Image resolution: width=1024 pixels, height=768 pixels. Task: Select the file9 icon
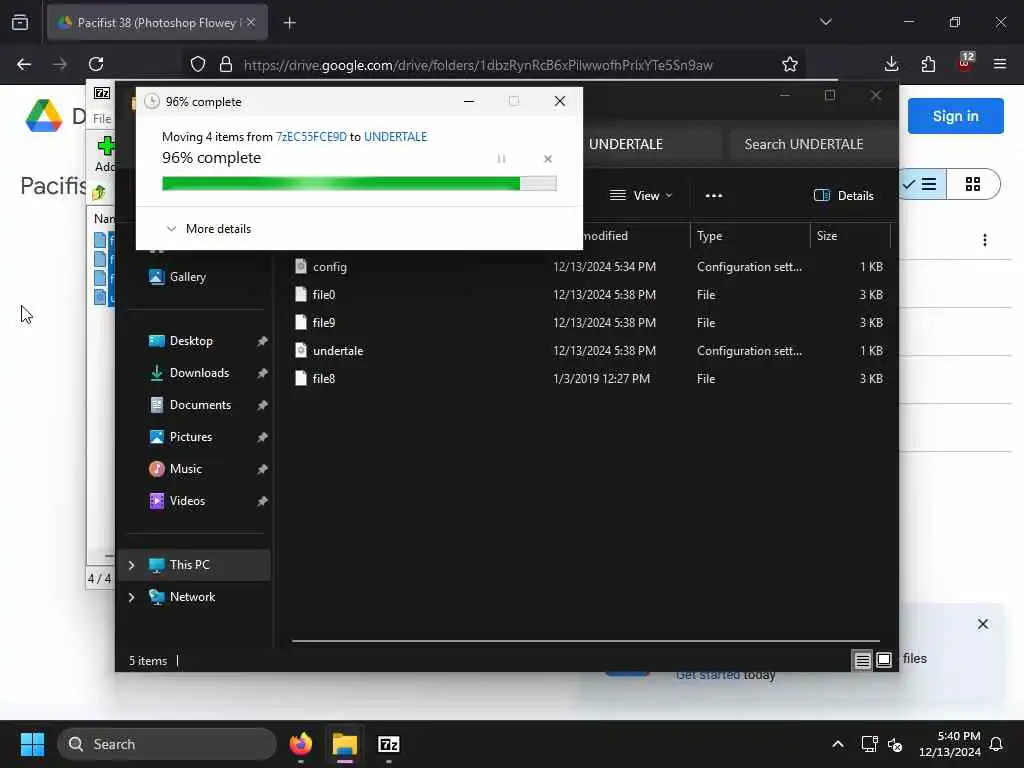[300, 323]
